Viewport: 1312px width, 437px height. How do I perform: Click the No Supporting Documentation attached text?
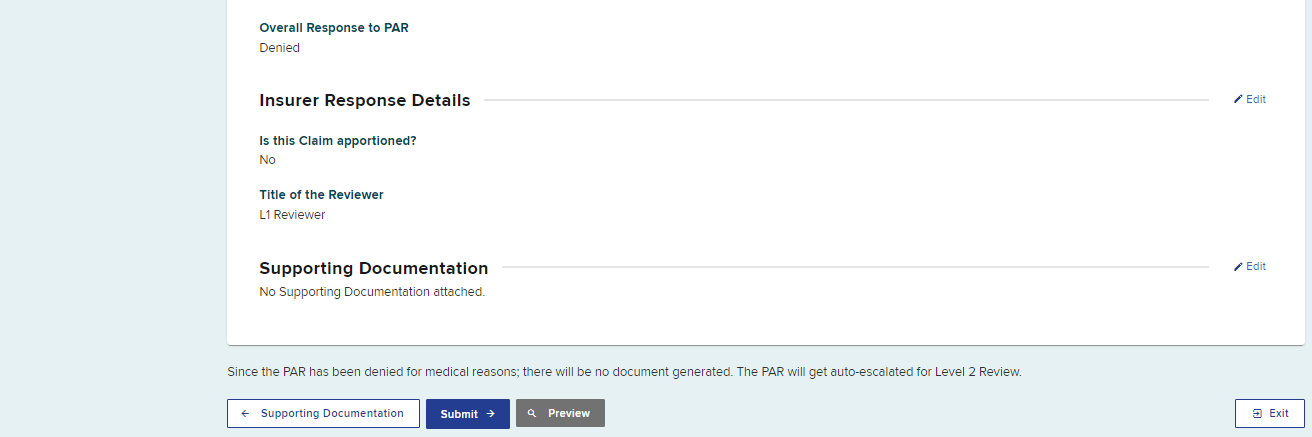[371, 292]
